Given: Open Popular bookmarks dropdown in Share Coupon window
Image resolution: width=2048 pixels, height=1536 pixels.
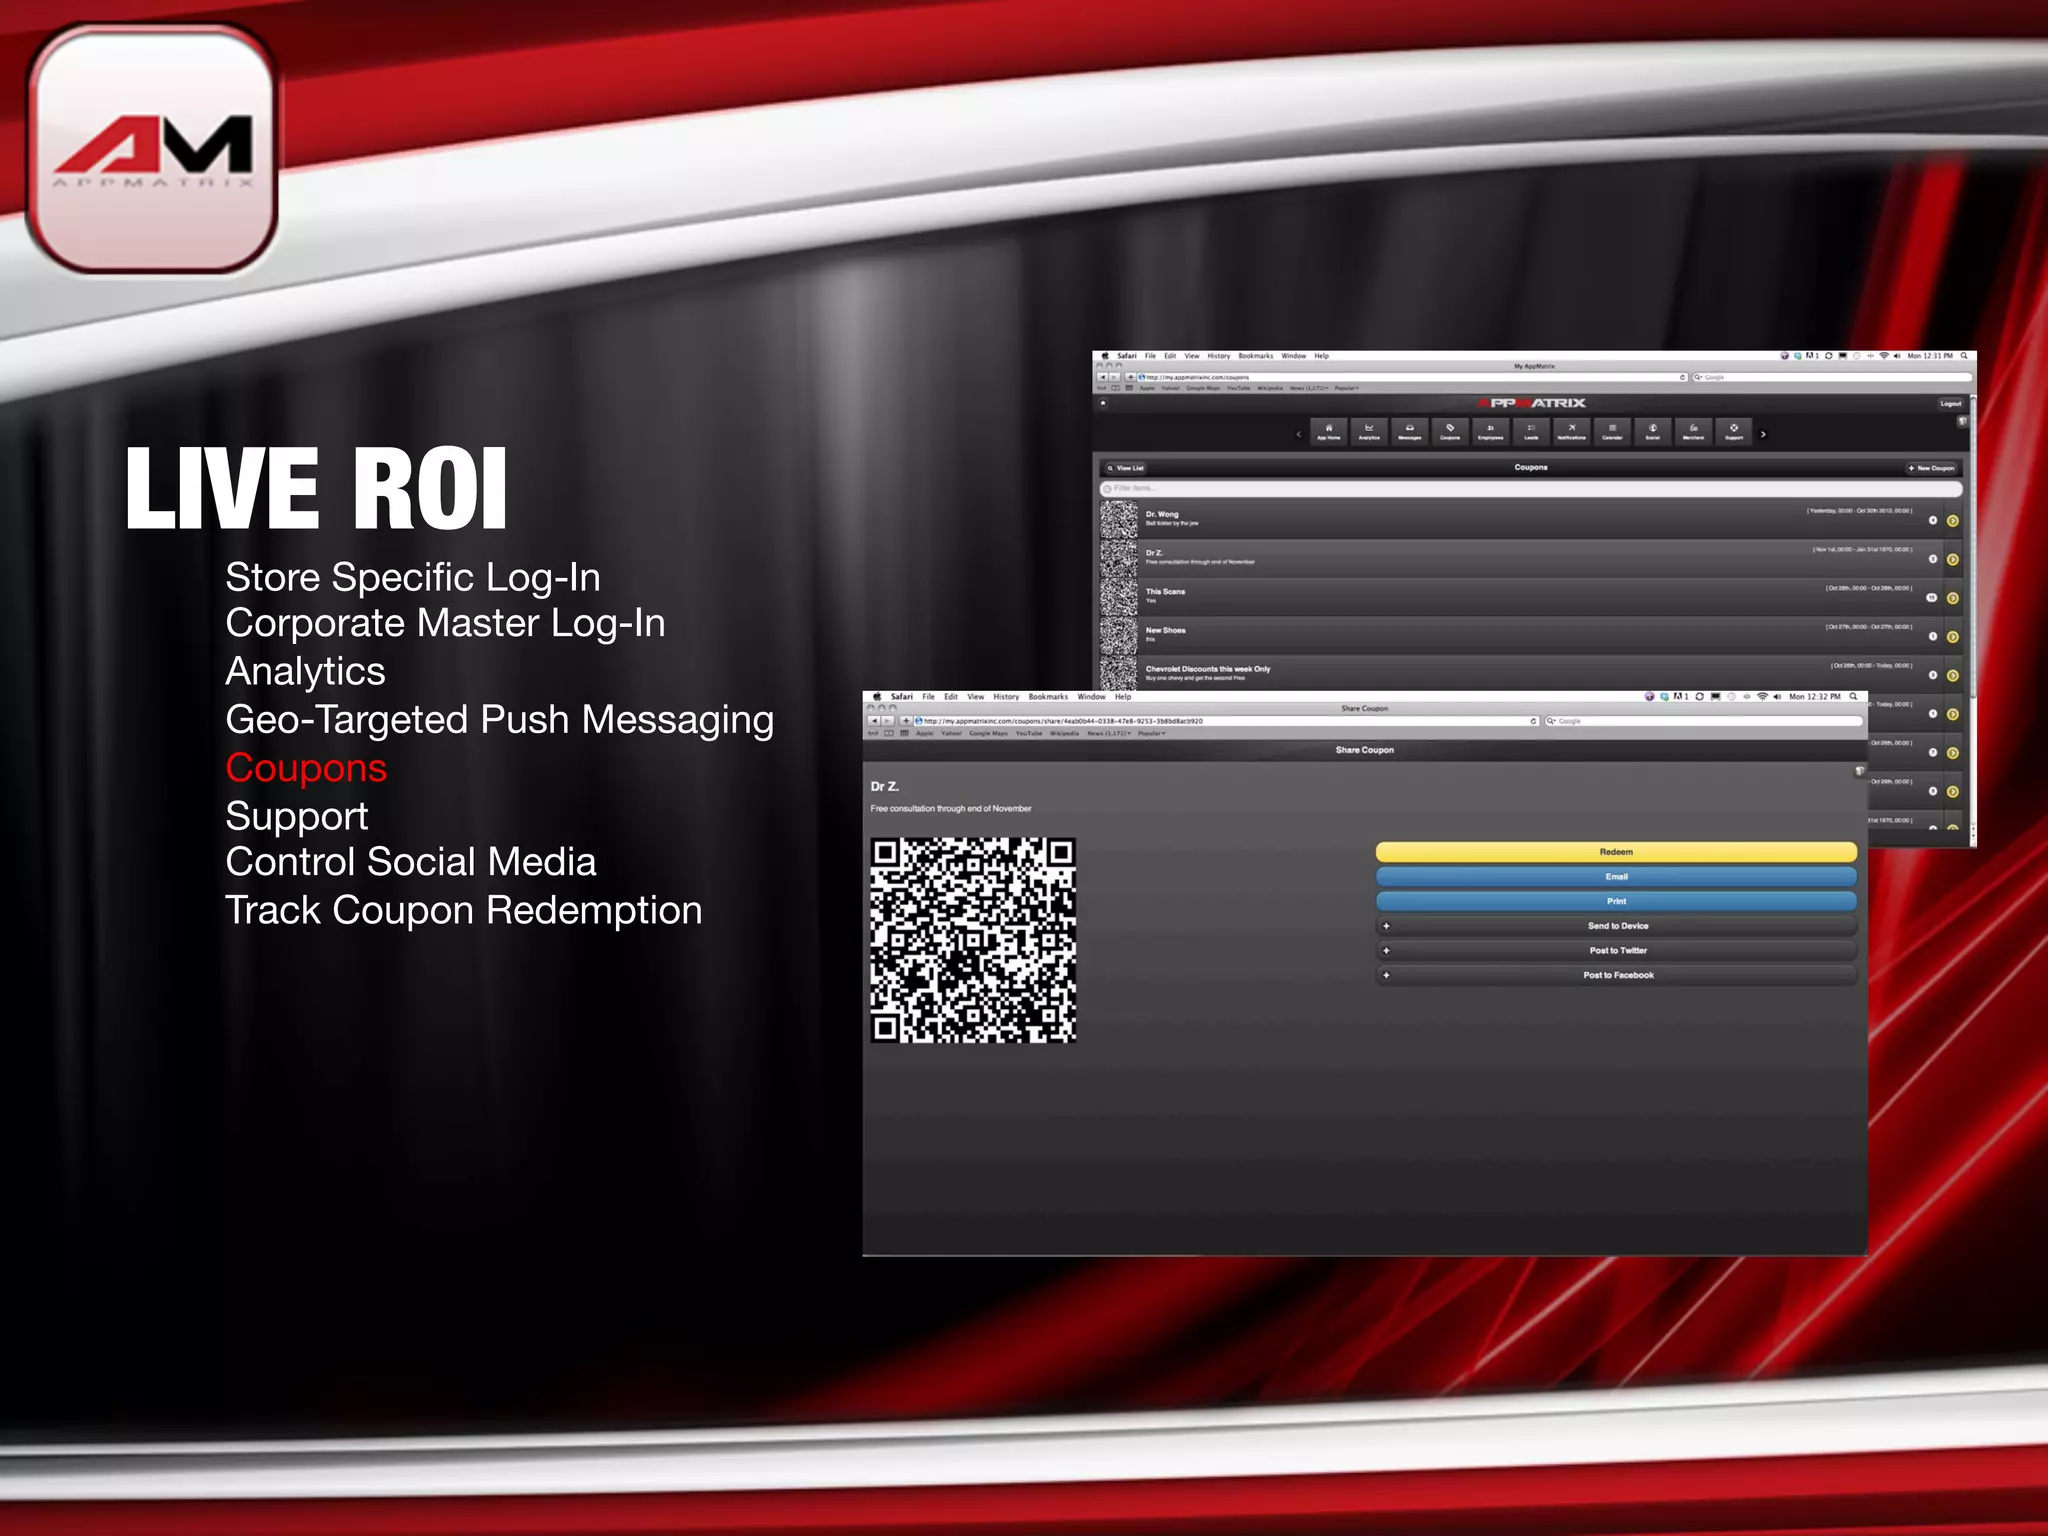Looking at the screenshot, I should 1151,734.
